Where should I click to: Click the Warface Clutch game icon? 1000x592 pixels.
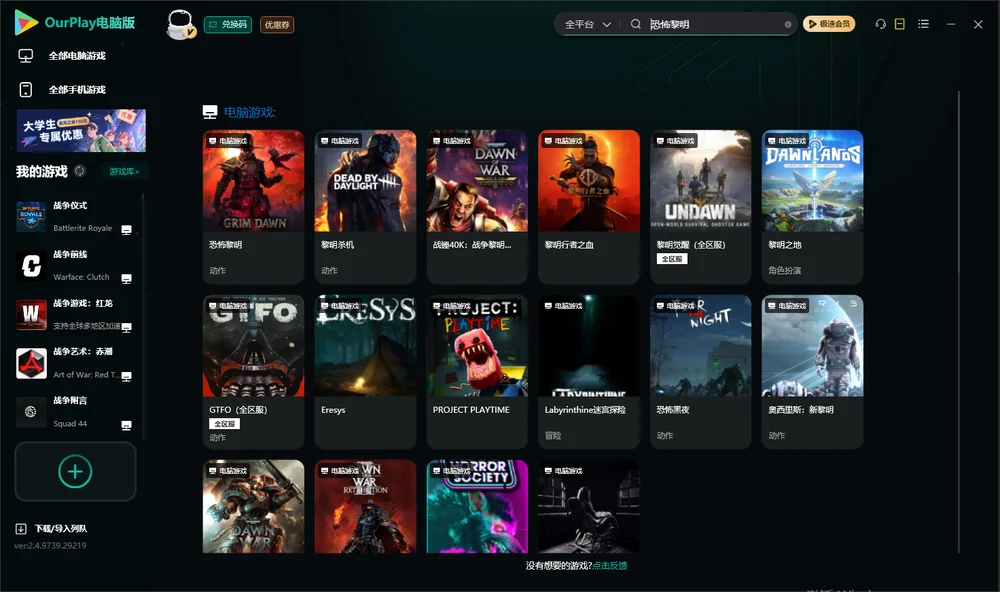pyautogui.click(x=31, y=266)
